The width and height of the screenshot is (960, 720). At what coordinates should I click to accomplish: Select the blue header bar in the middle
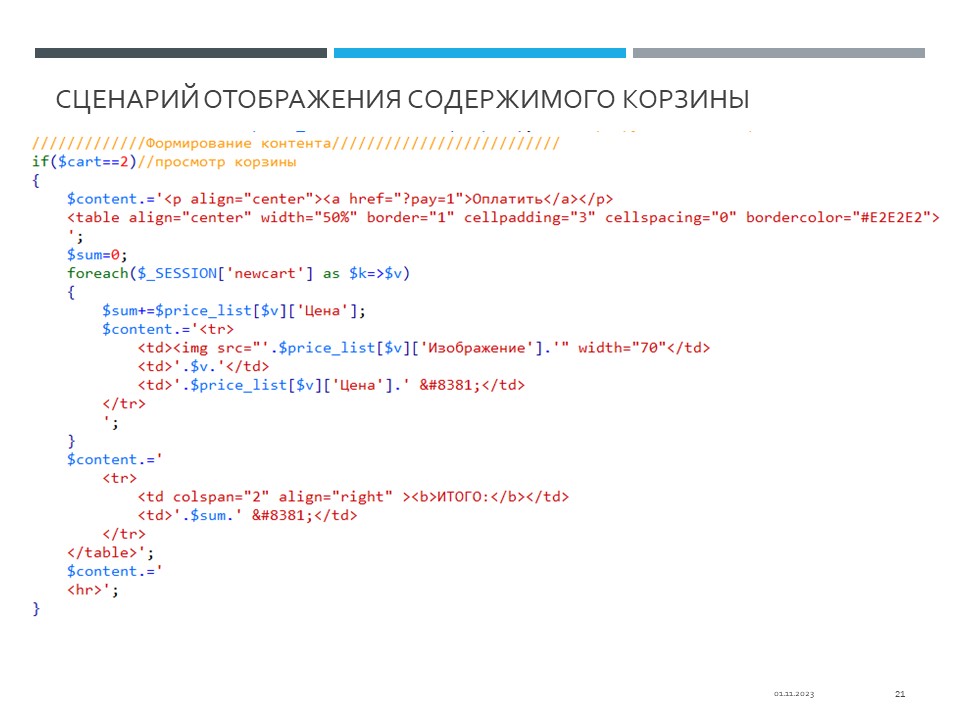(x=479, y=53)
